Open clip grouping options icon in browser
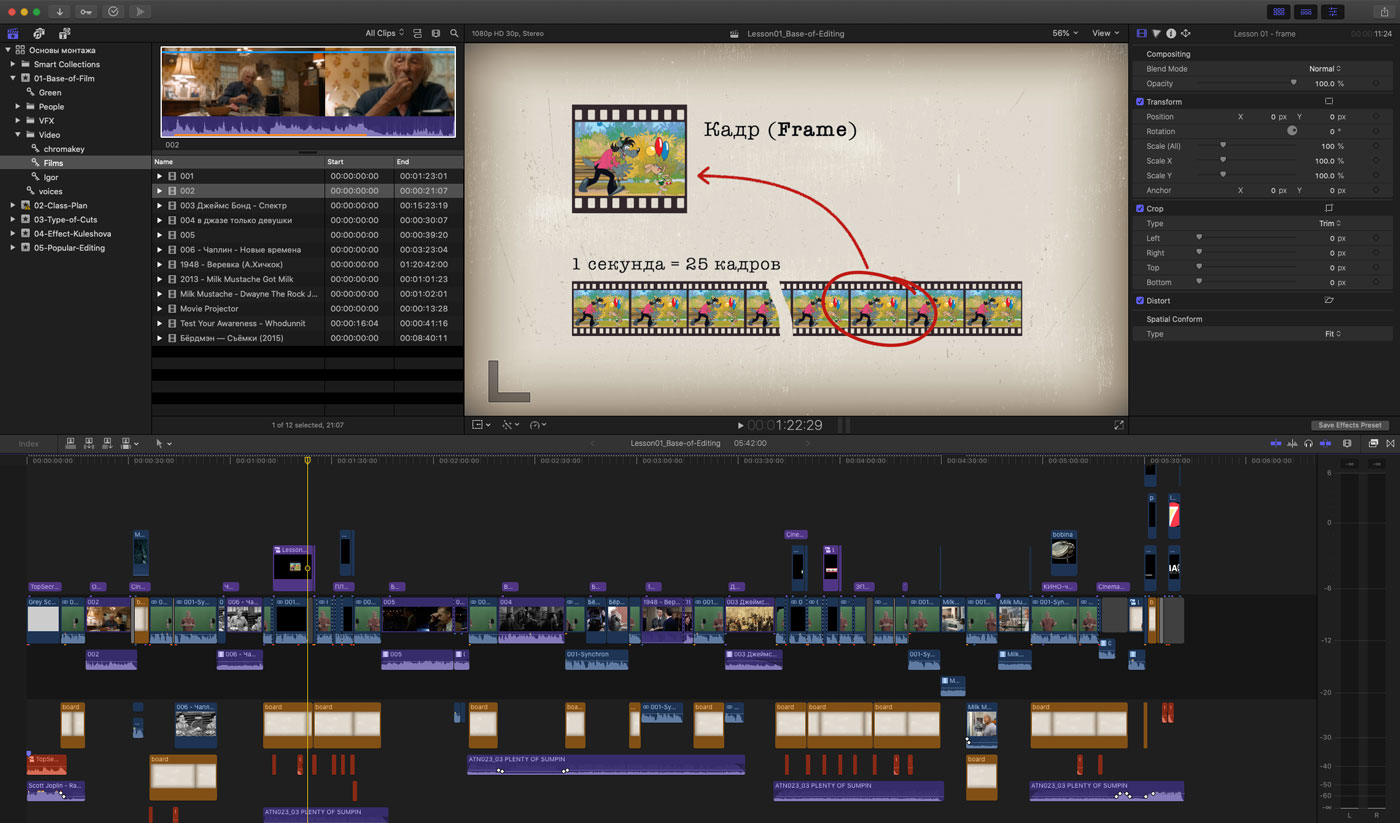This screenshot has width=1400, height=823. coord(436,33)
